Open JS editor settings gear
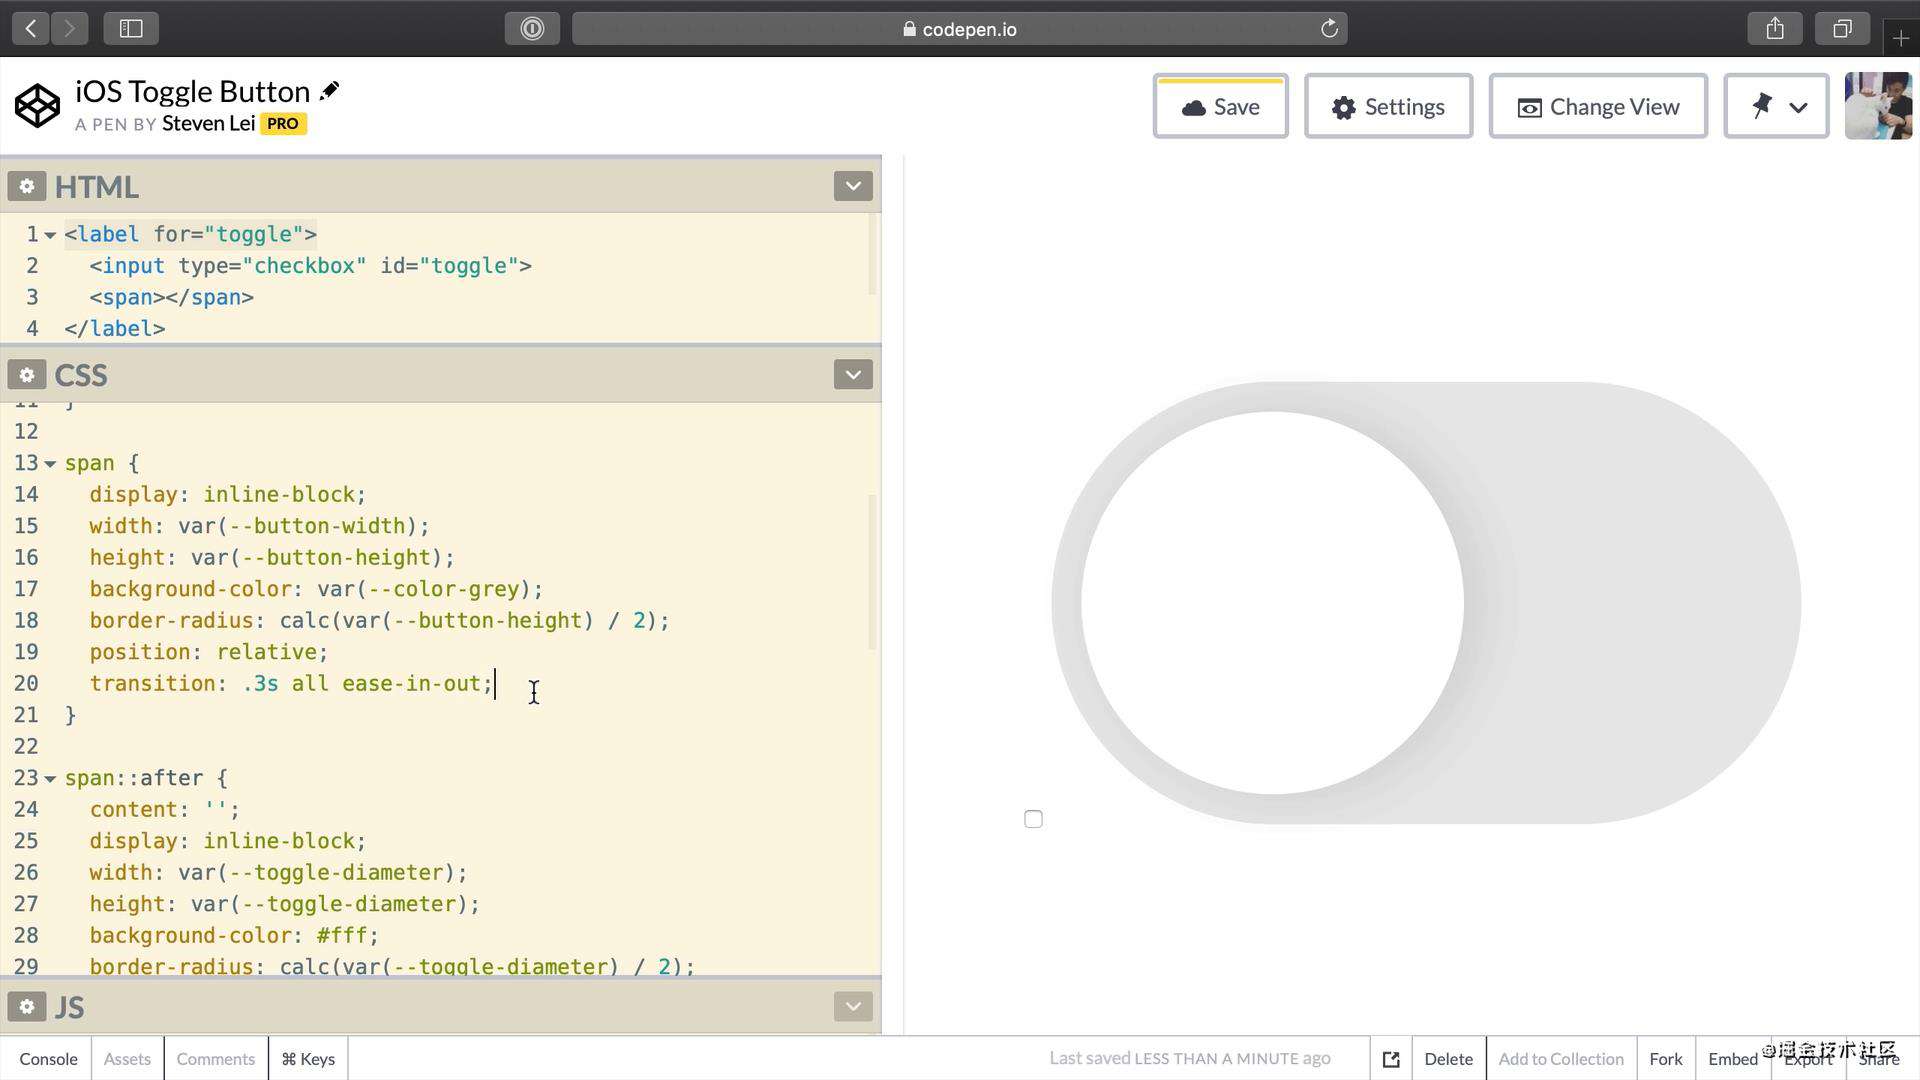The height and width of the screenshot is (1080, 1920). pos(27,1007)
